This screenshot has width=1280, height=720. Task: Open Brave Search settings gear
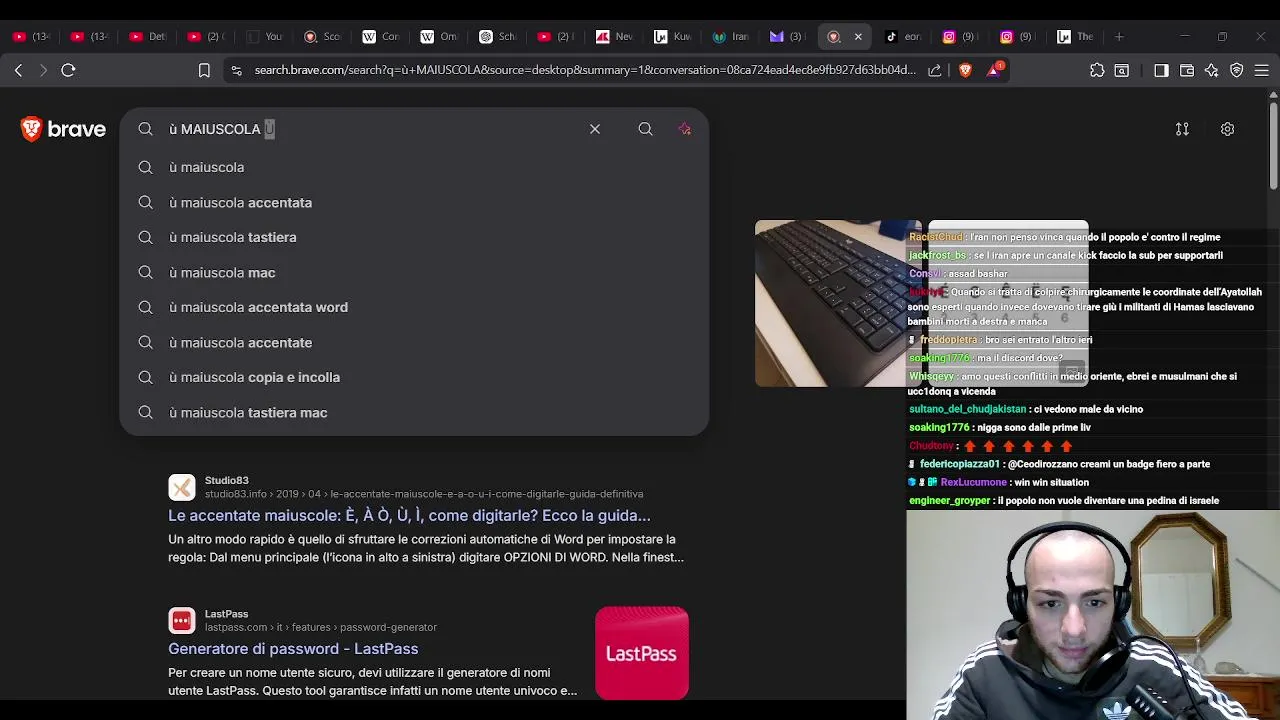1227,129
